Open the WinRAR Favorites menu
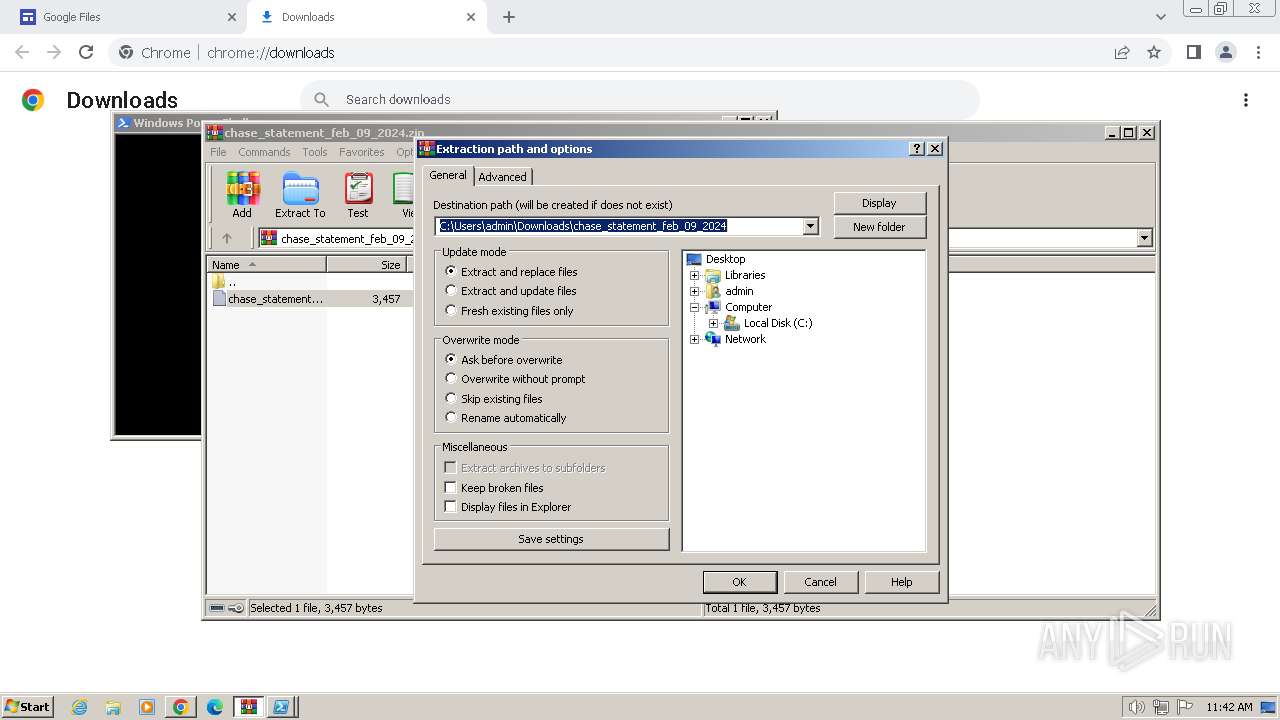The height and width of the screenshot is (720, 1280). (362, 152)
